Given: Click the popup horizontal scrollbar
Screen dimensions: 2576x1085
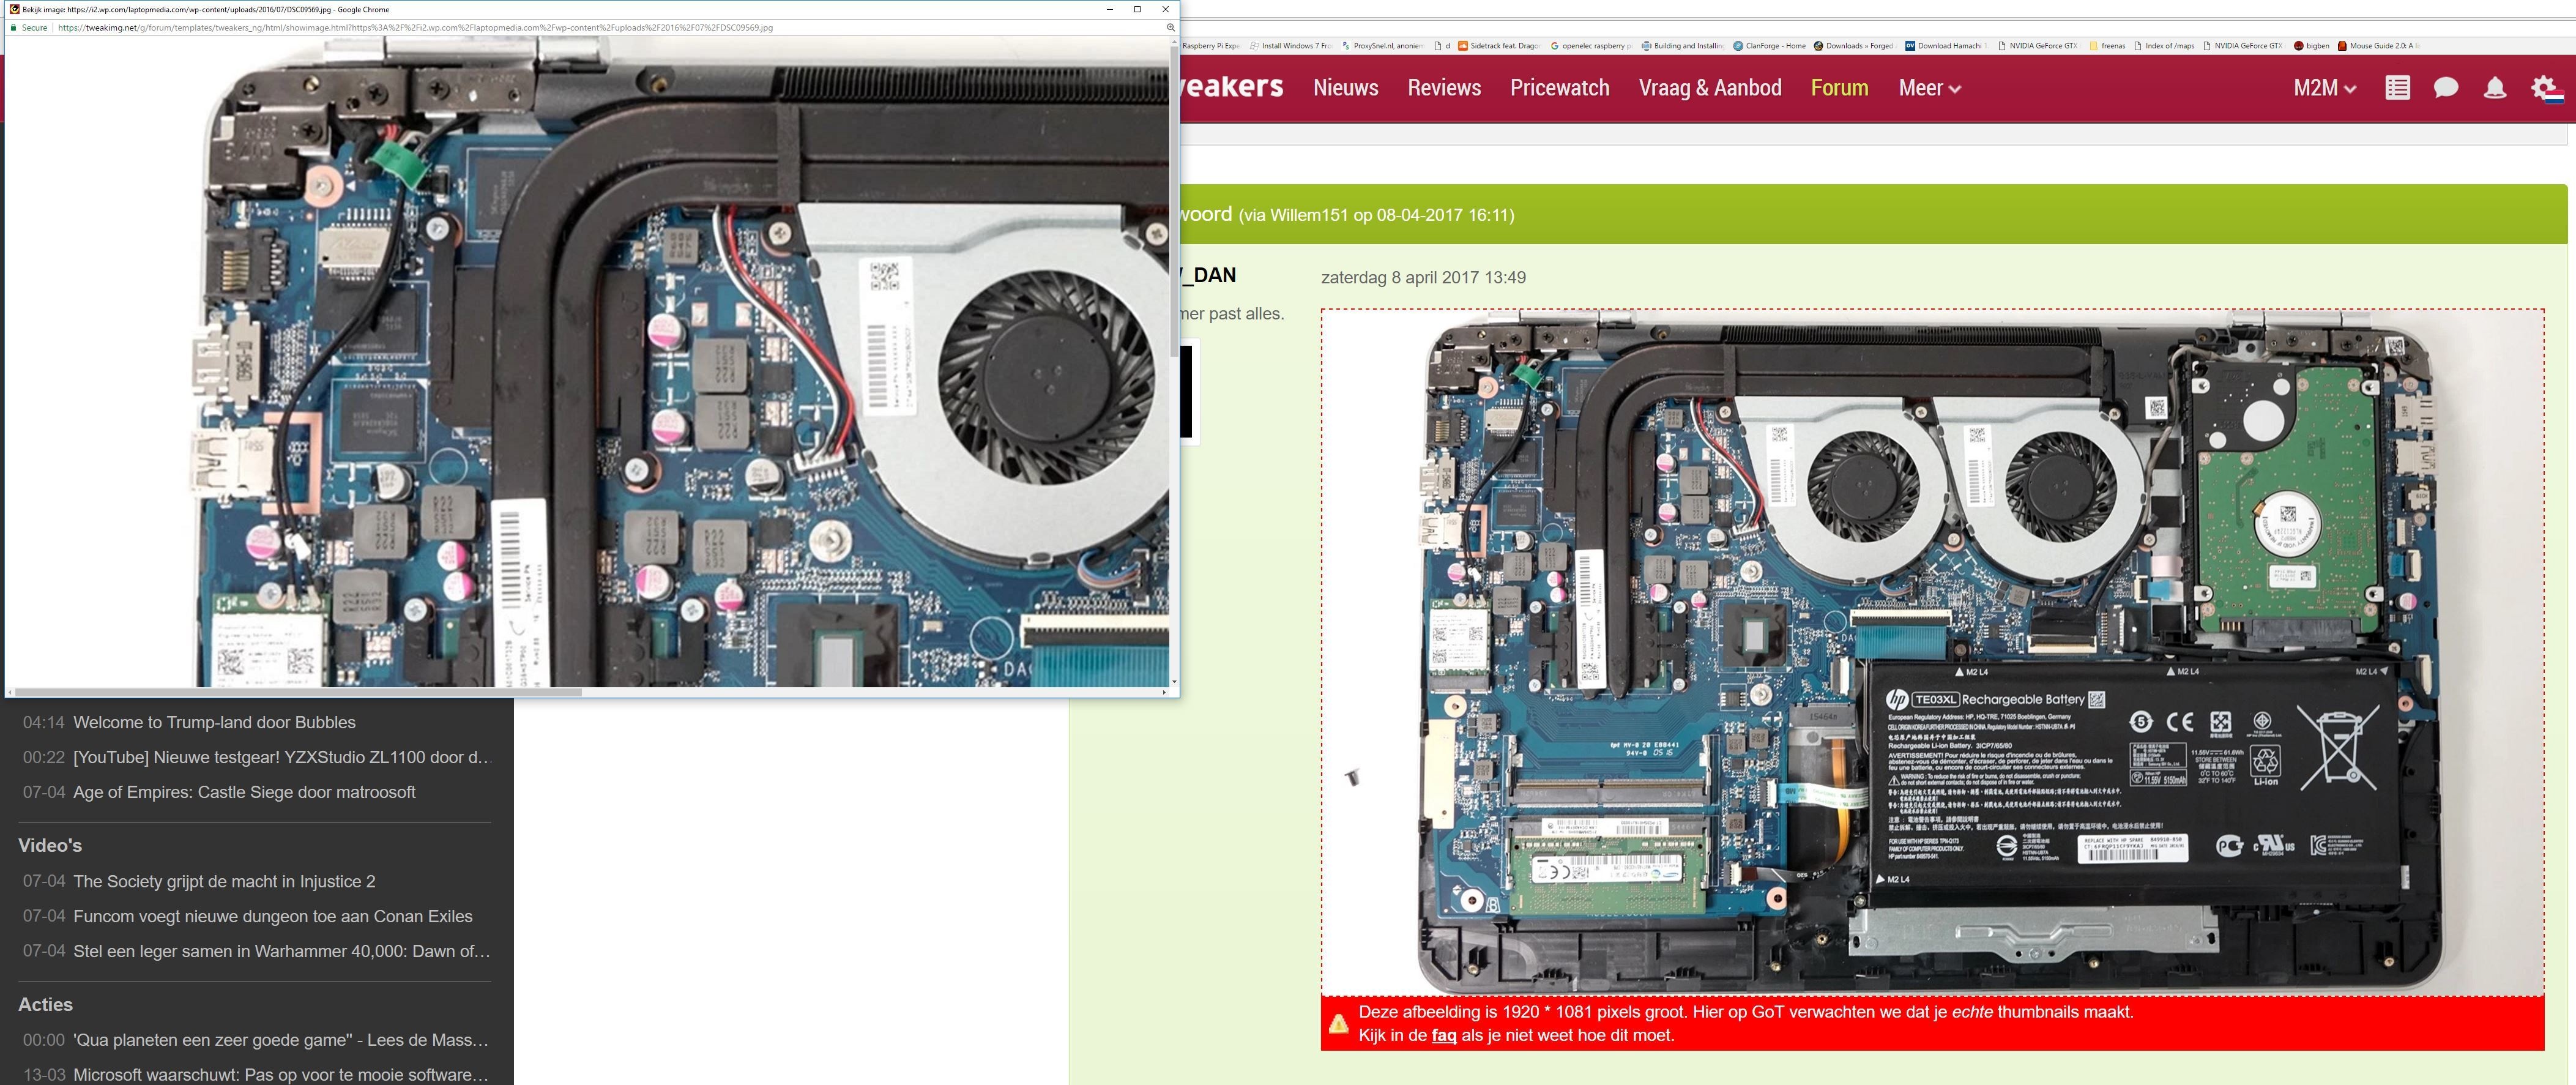Looking at the screenshot, I should (x=300, y=692).
